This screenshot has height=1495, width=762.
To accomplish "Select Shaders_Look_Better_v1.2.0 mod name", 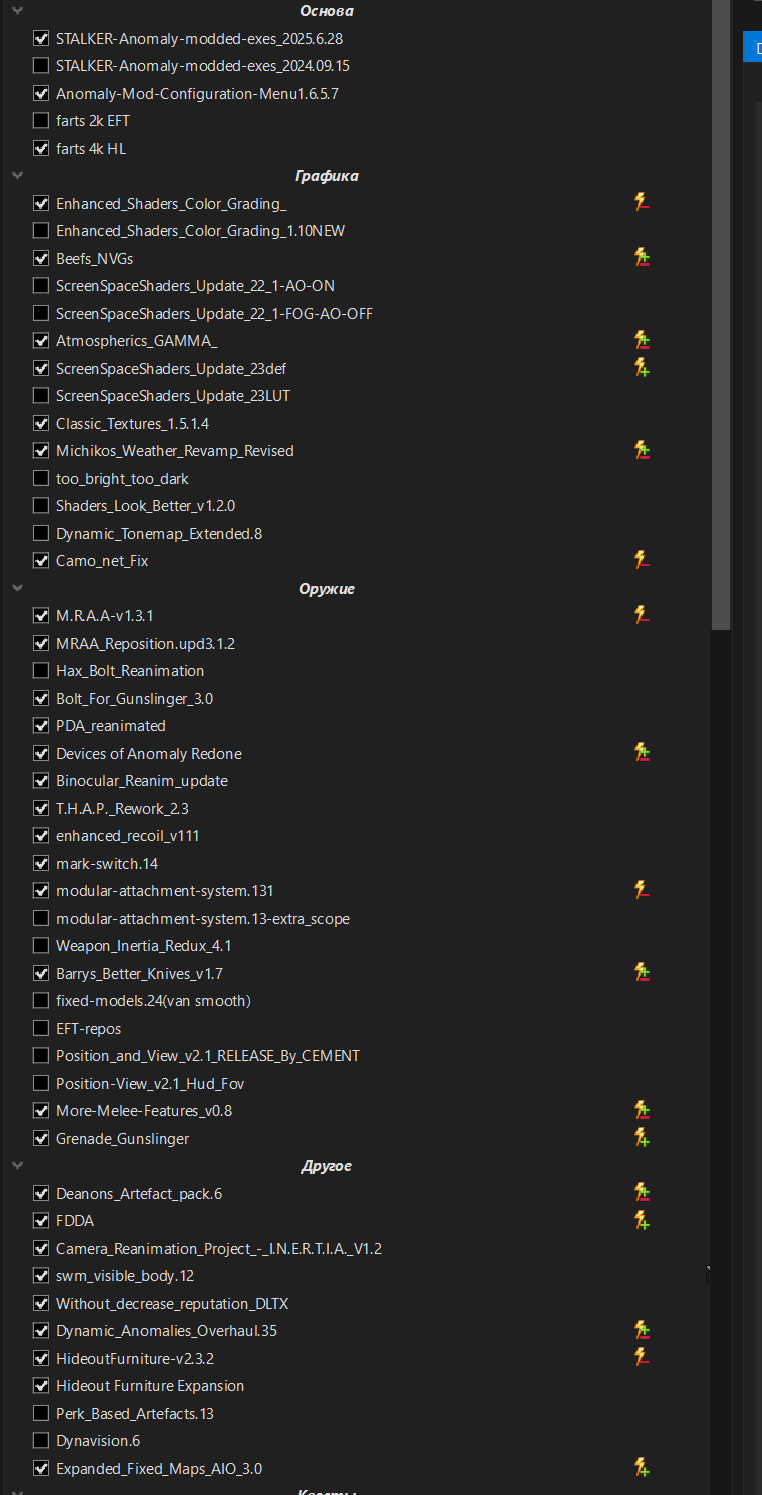I will [146, 506].
